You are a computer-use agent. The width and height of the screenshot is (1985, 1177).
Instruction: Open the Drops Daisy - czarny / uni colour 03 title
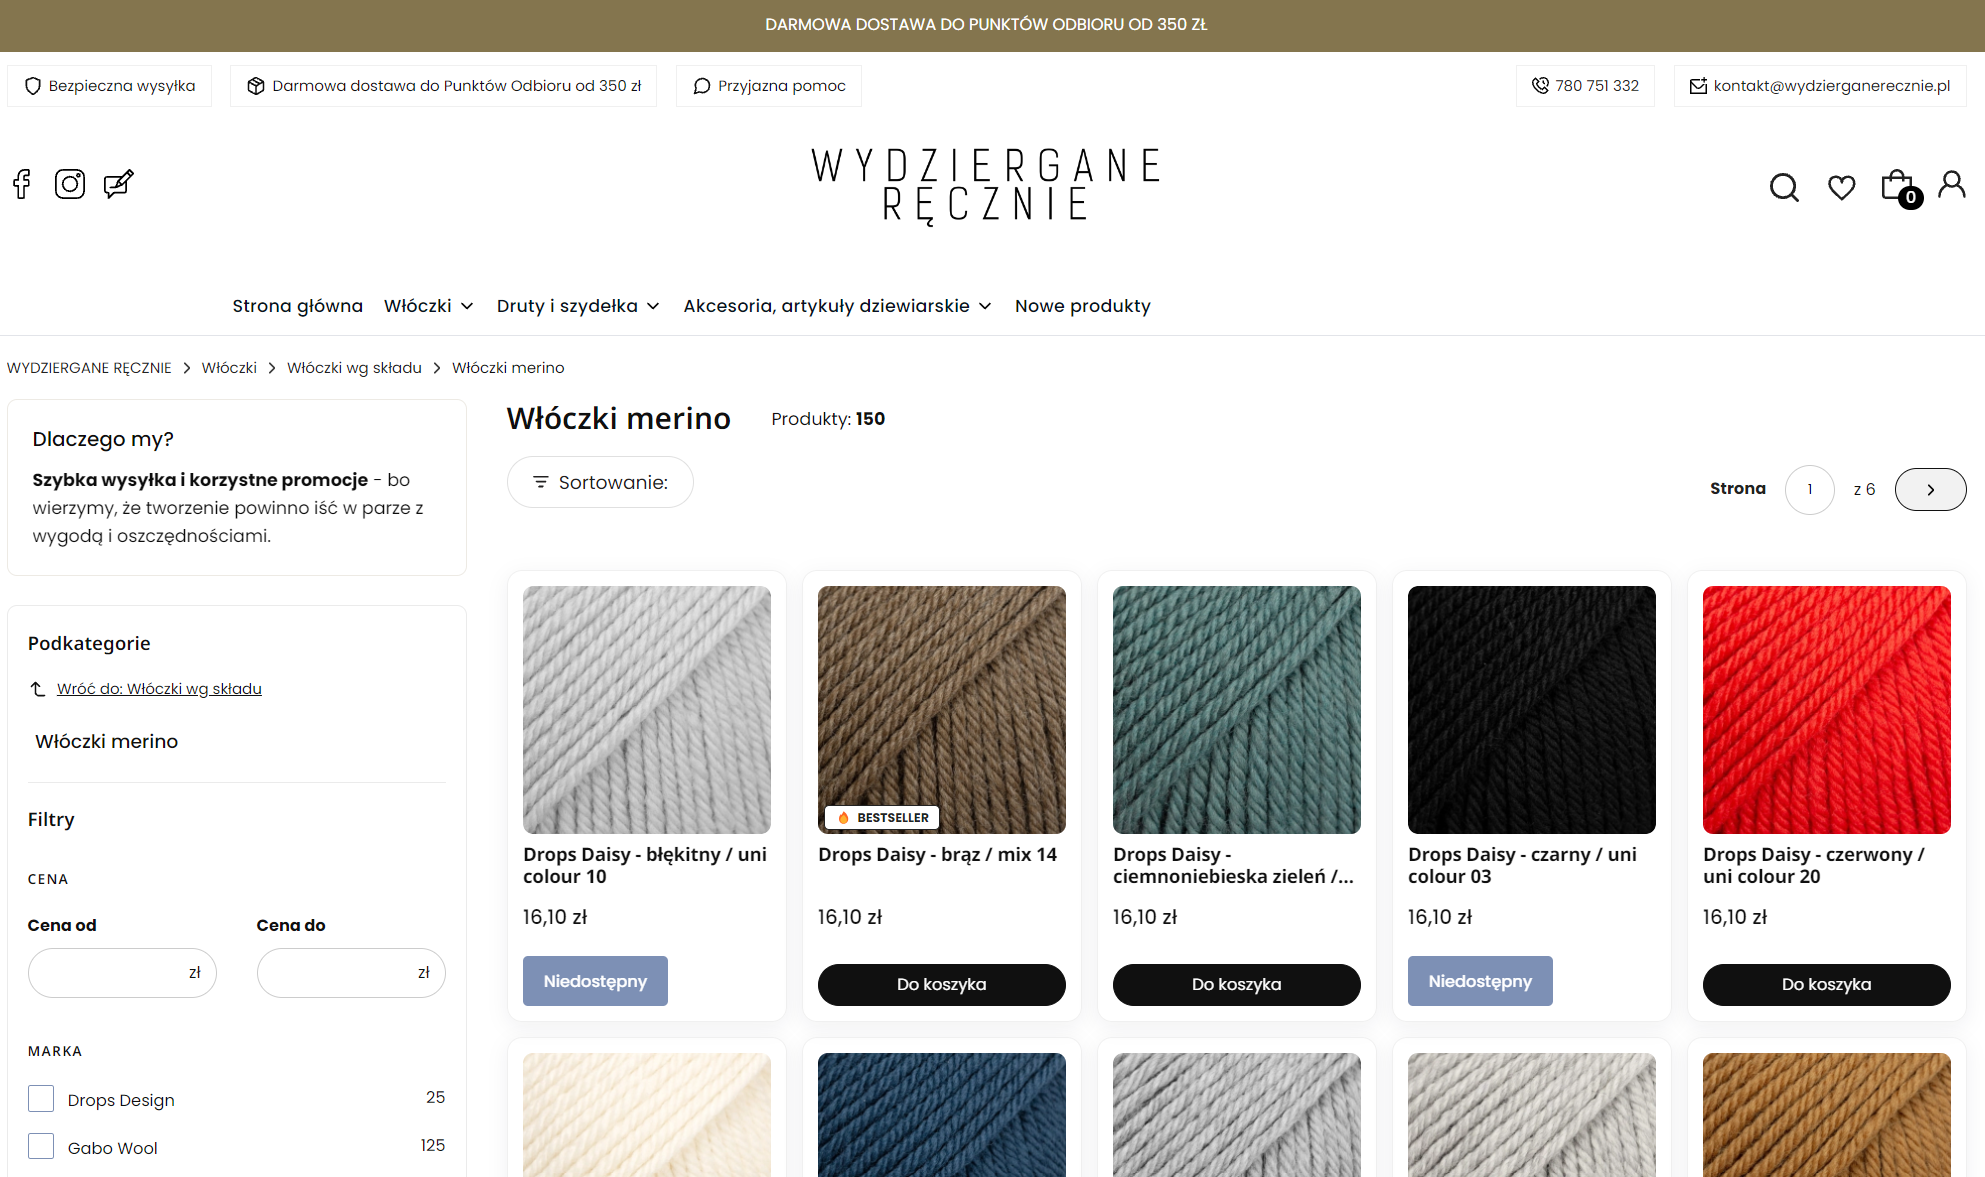(1522, 865)
